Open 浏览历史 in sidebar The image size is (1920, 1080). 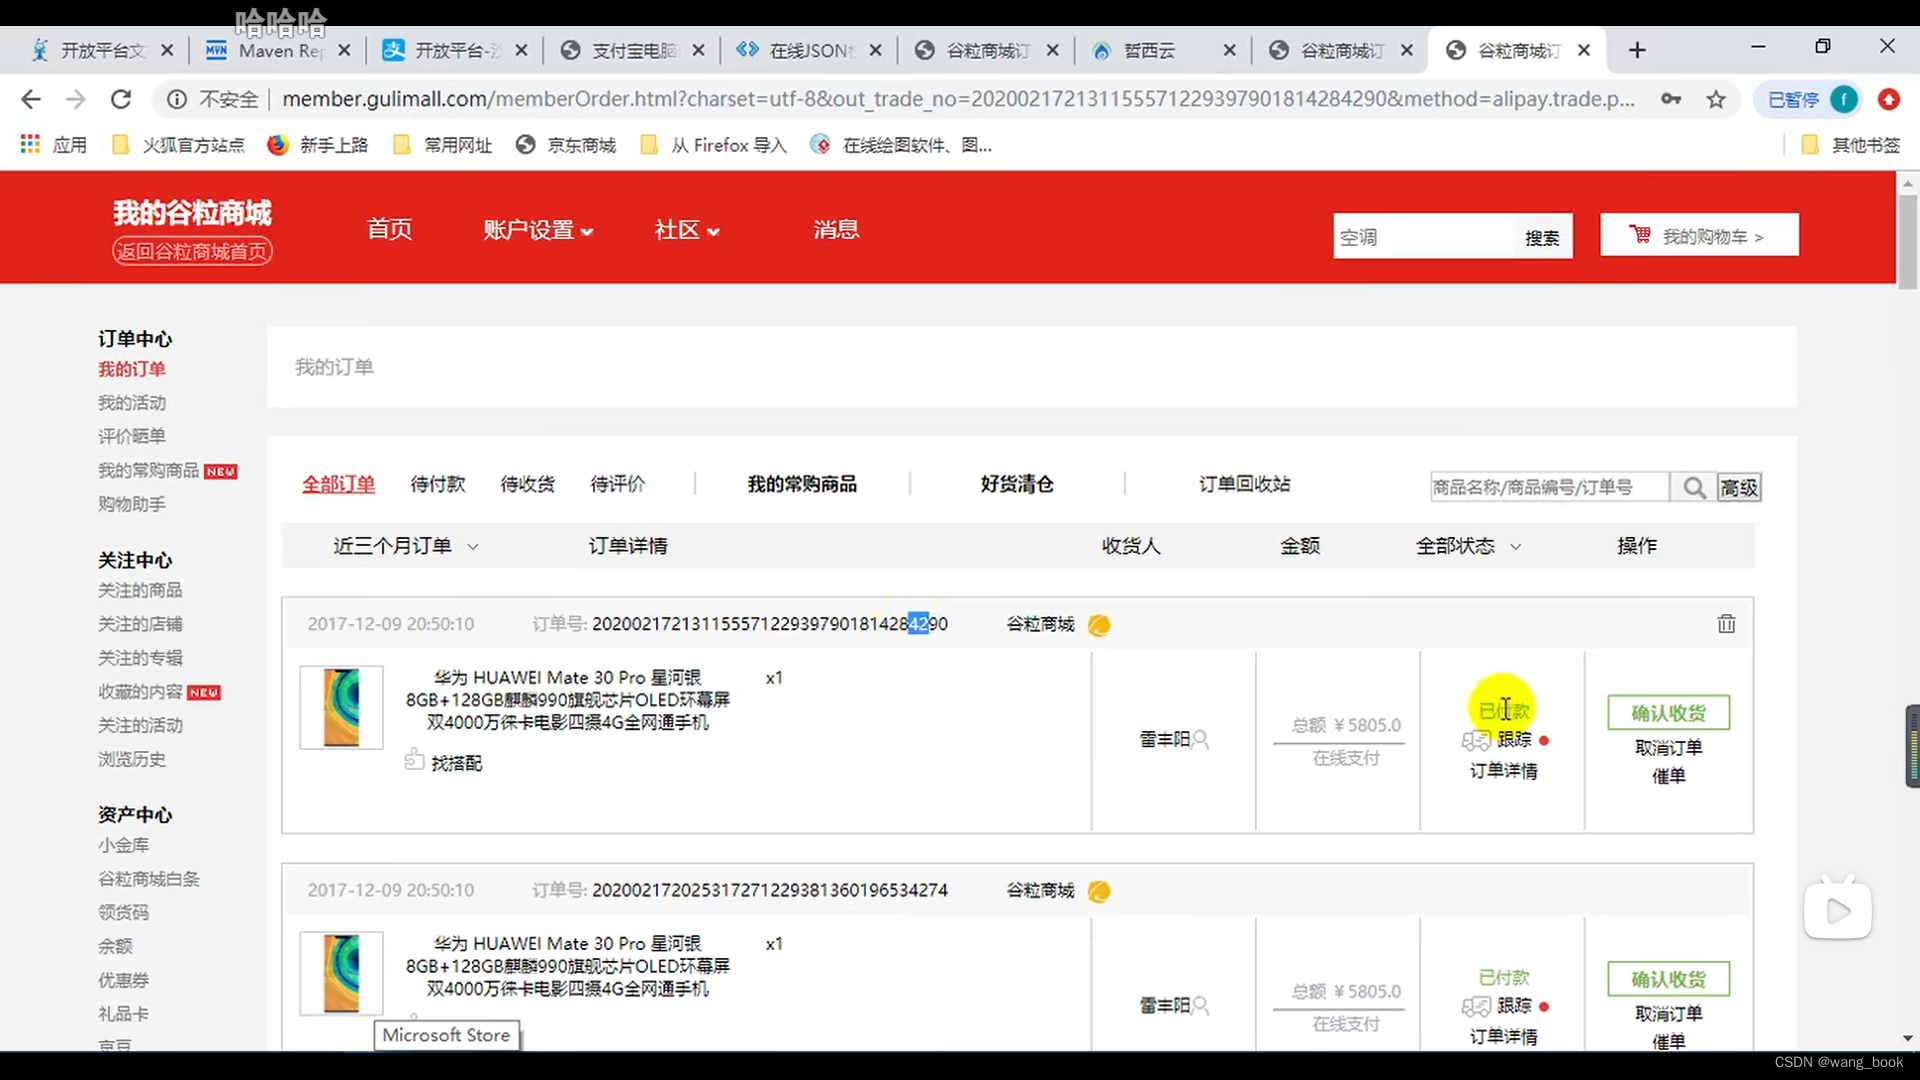click(132, 759)
